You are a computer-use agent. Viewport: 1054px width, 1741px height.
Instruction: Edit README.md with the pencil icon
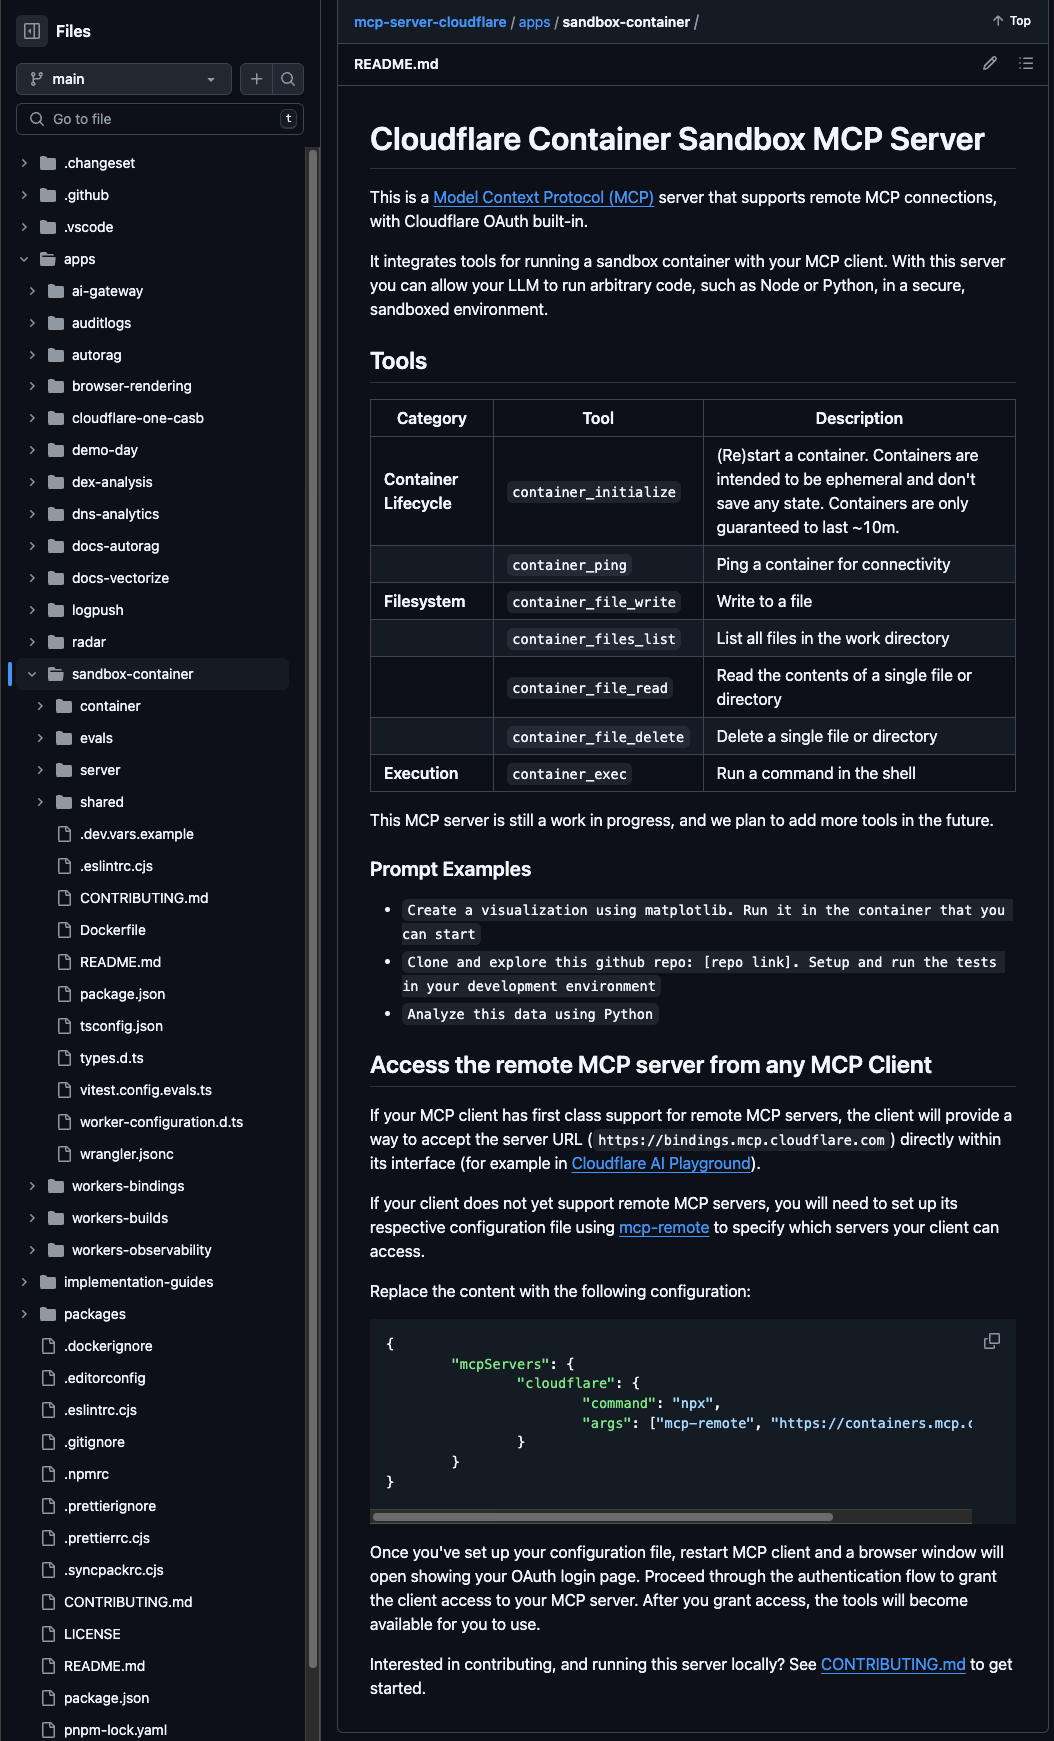990,63
